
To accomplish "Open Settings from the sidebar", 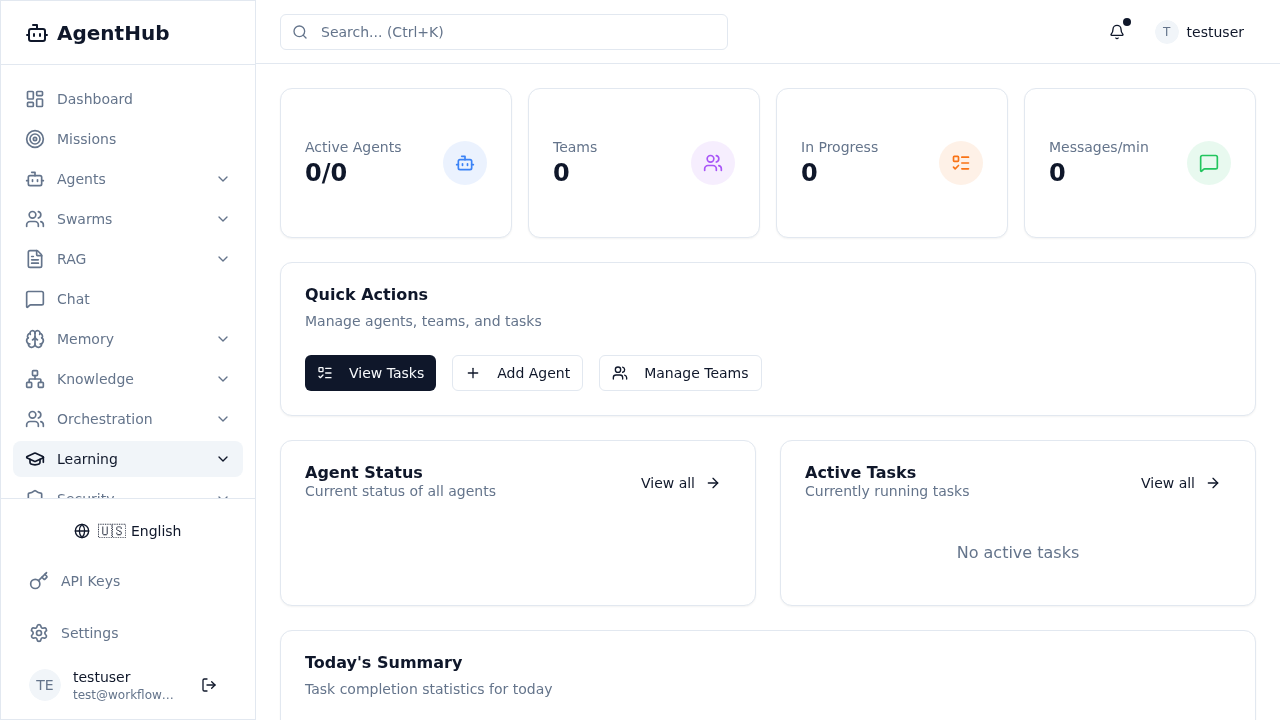I will click(x=89, y=633).
